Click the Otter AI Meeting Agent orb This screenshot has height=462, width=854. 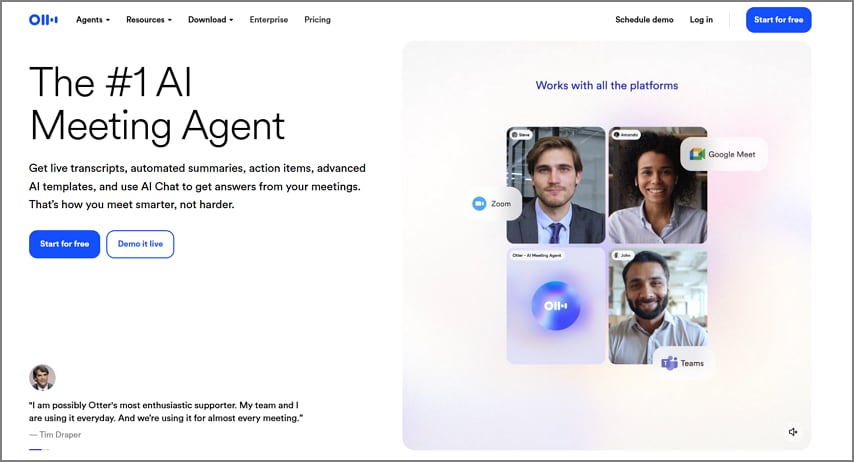pos(556,306)
